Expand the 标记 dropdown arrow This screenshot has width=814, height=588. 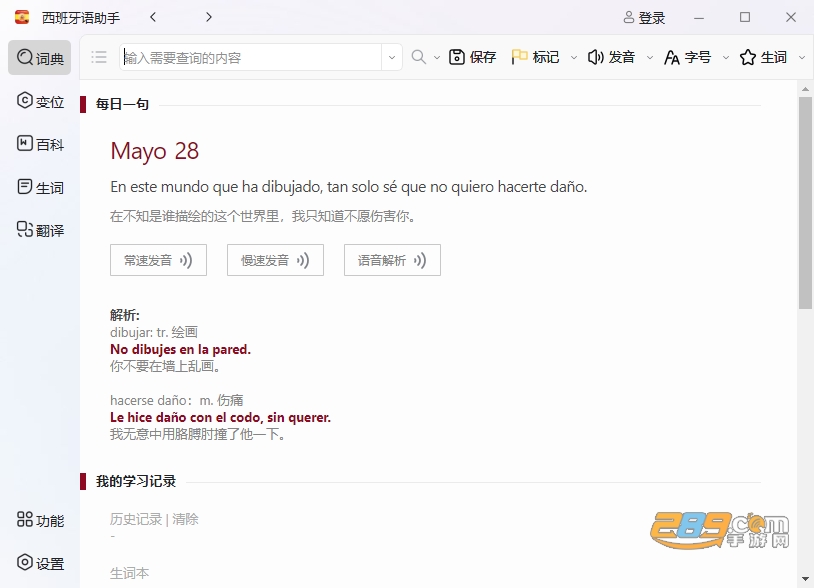(574, 58)
